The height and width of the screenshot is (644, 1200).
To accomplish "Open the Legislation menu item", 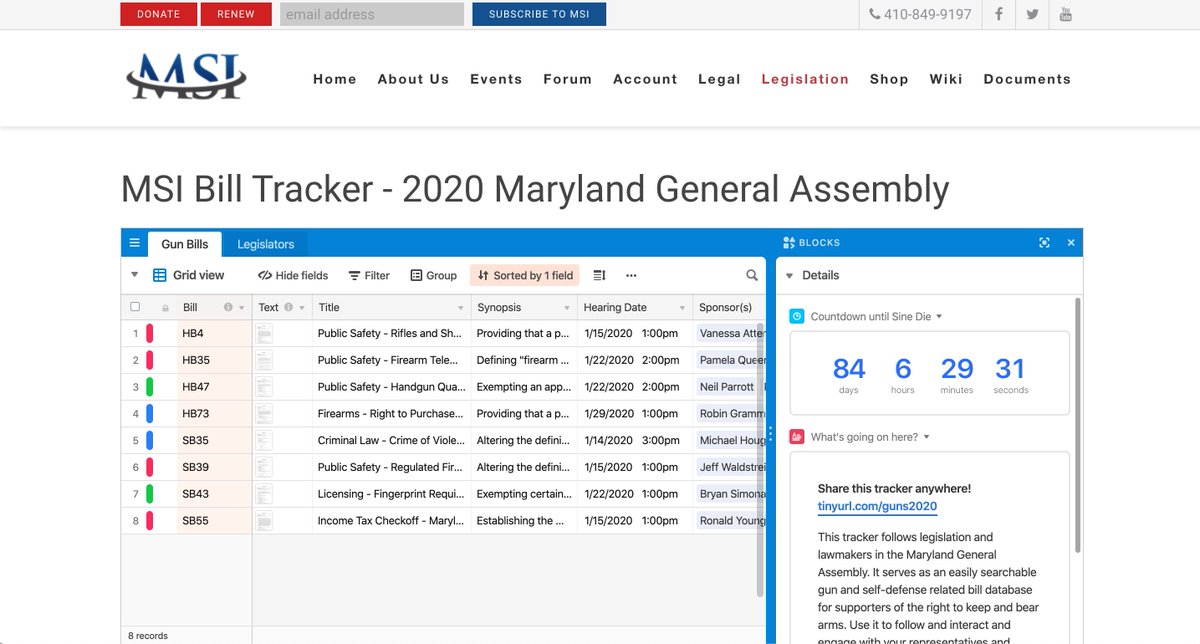I will coord(805,79).
